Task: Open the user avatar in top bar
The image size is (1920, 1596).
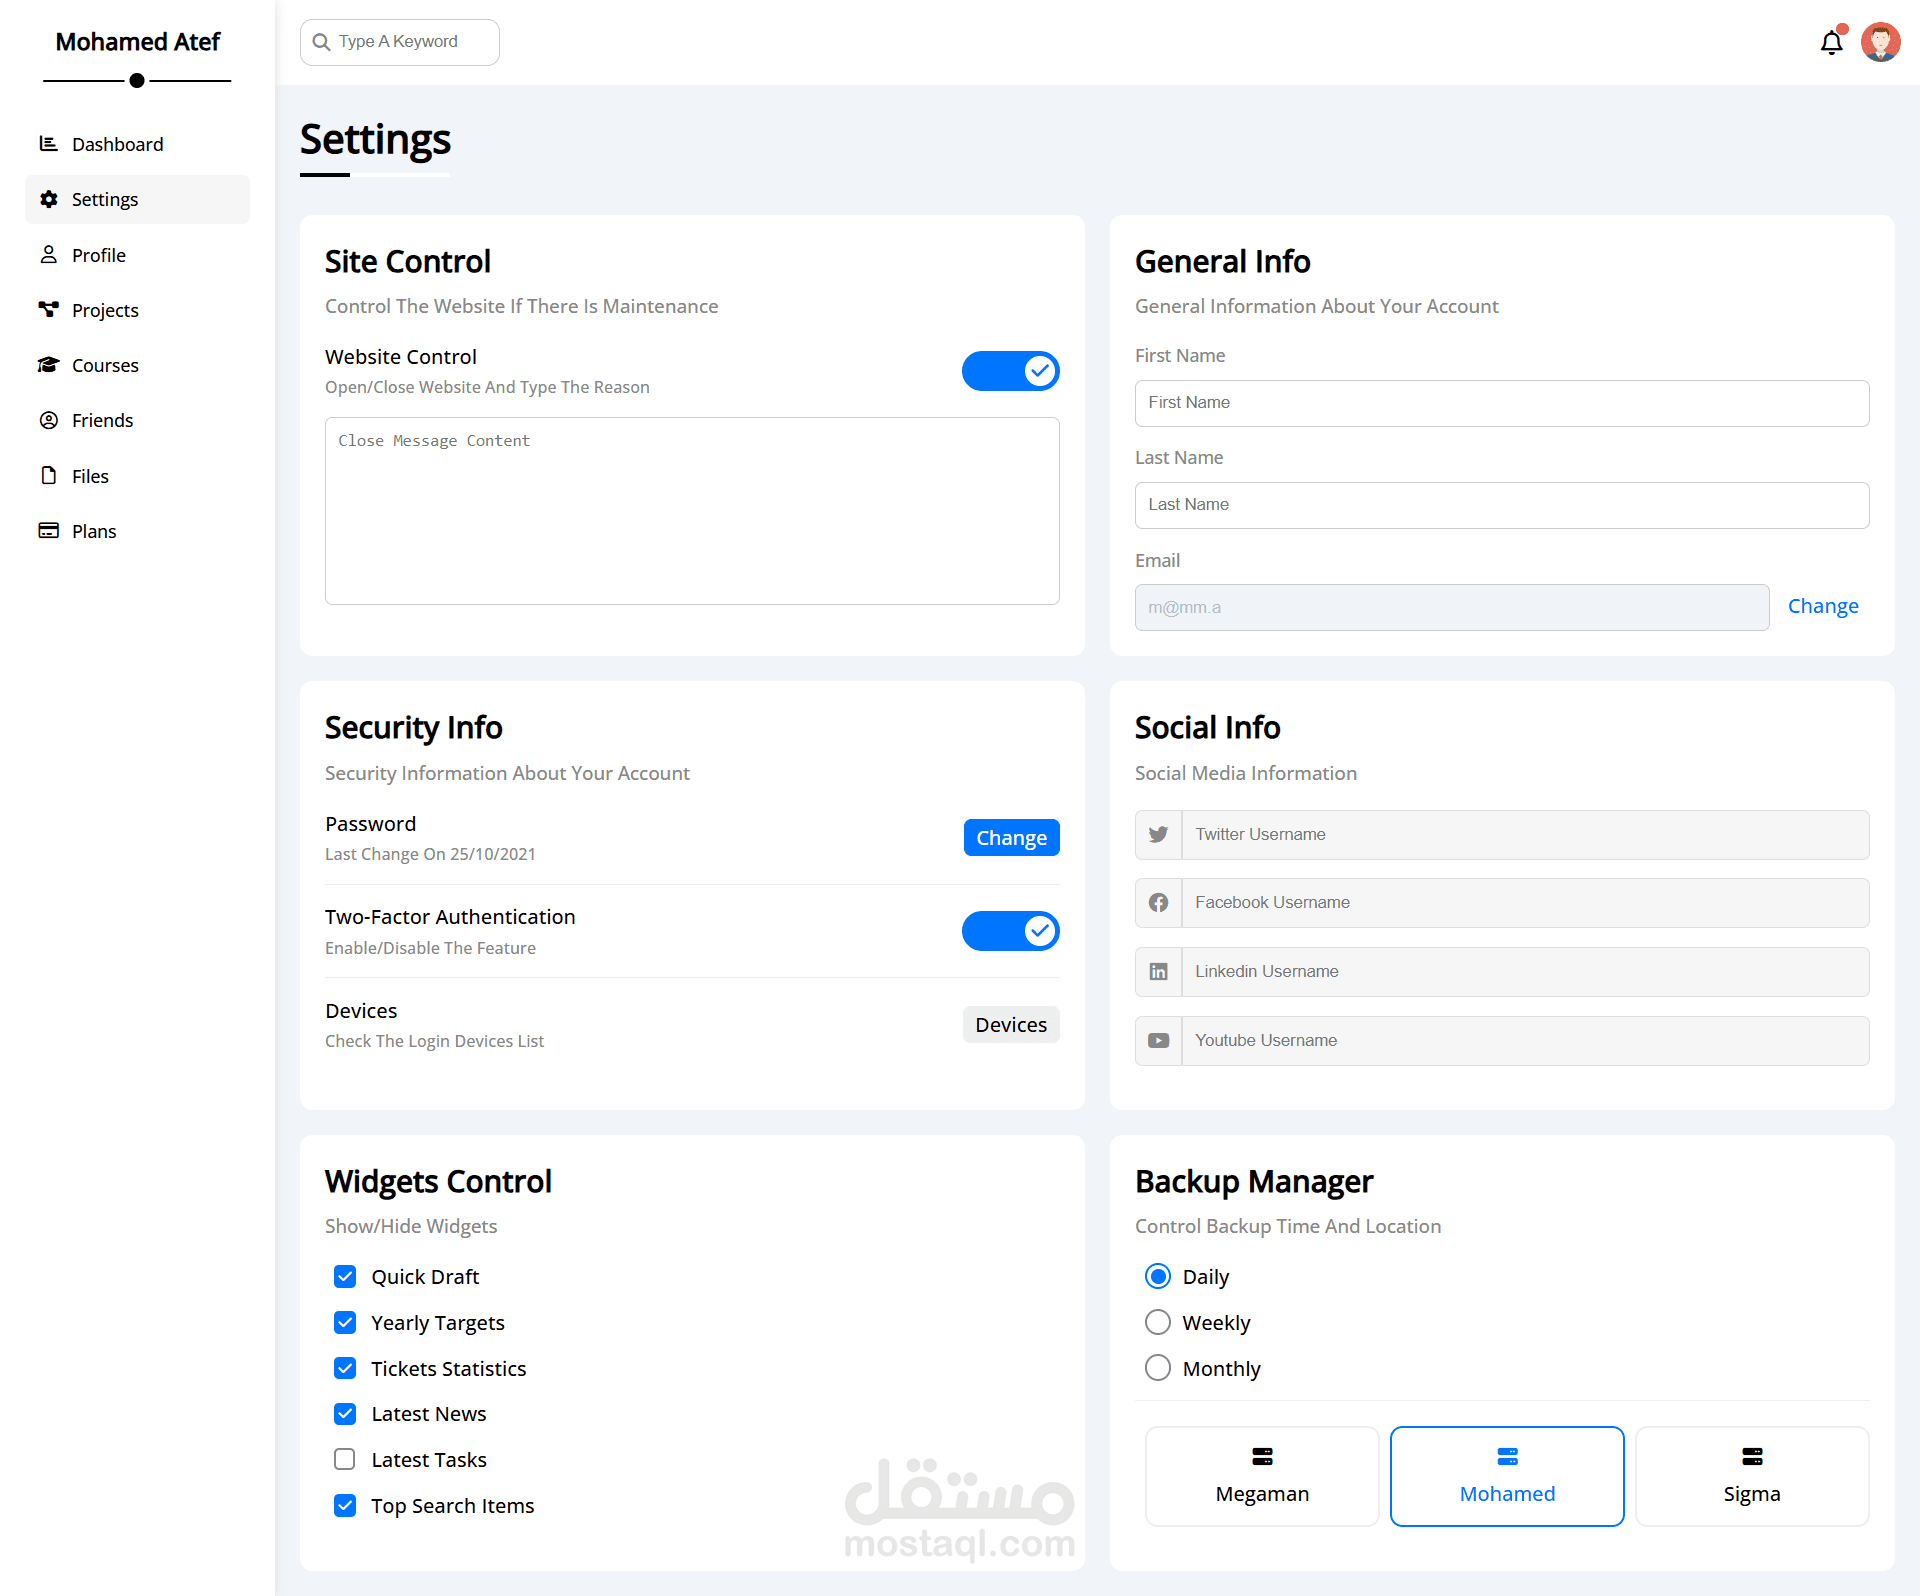Action: pos(1880,43)
